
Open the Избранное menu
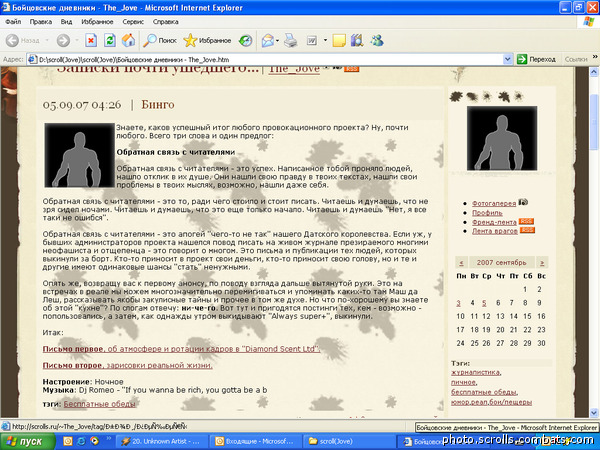[97, 22]
